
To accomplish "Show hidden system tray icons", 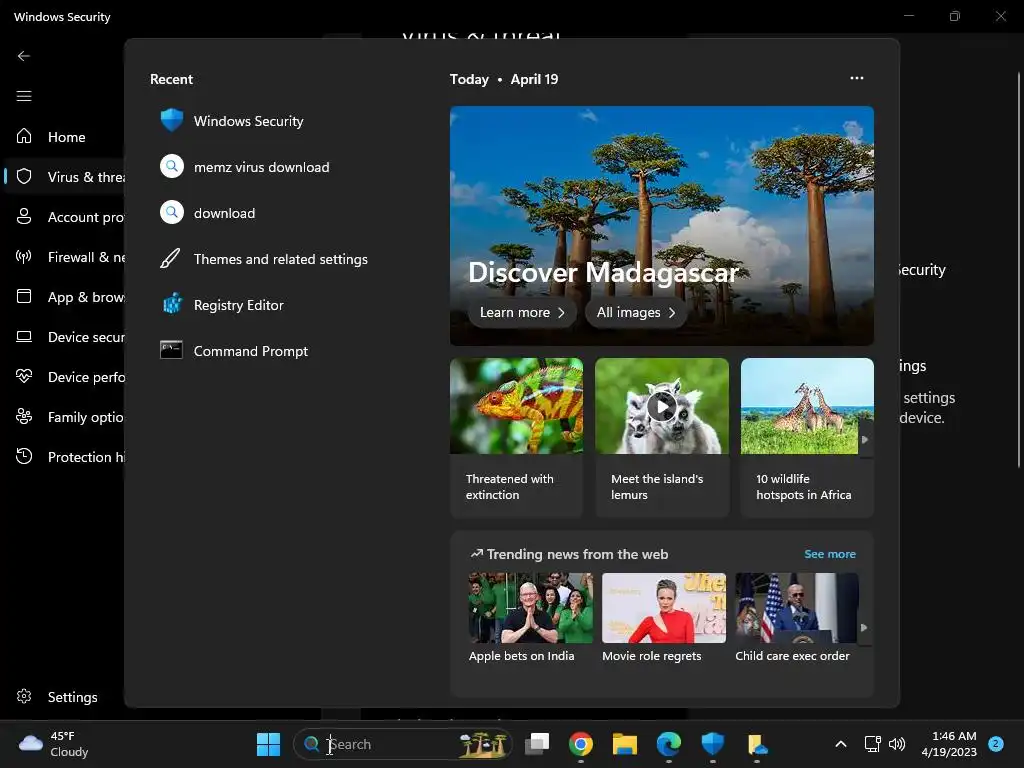I will pyautogui.click(x=841, y=744).
